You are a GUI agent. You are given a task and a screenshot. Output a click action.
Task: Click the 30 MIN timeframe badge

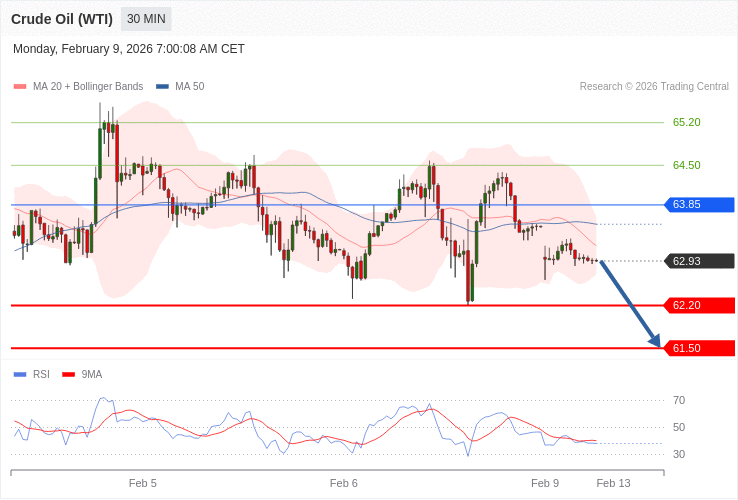click(146, 19)
